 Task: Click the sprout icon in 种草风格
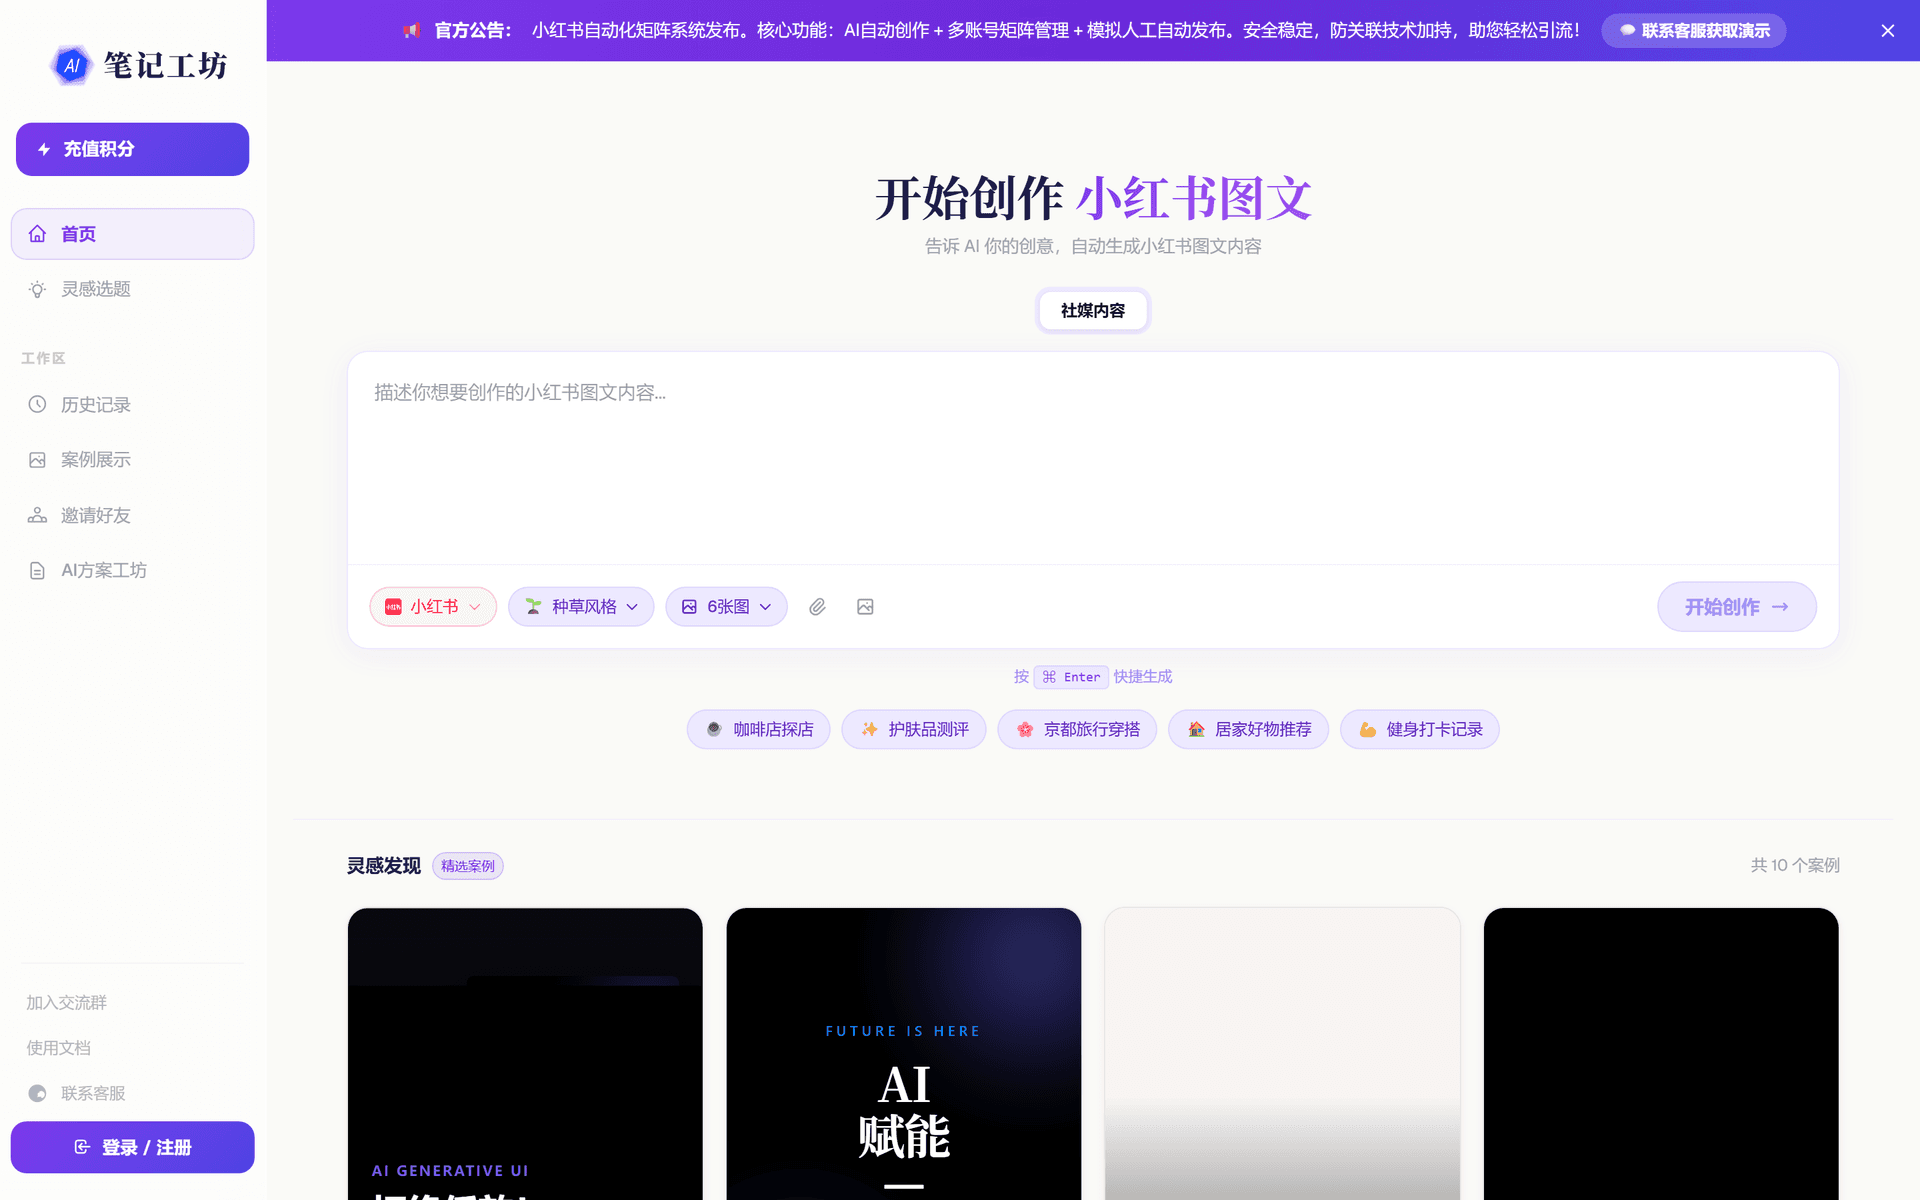point(533,607)
